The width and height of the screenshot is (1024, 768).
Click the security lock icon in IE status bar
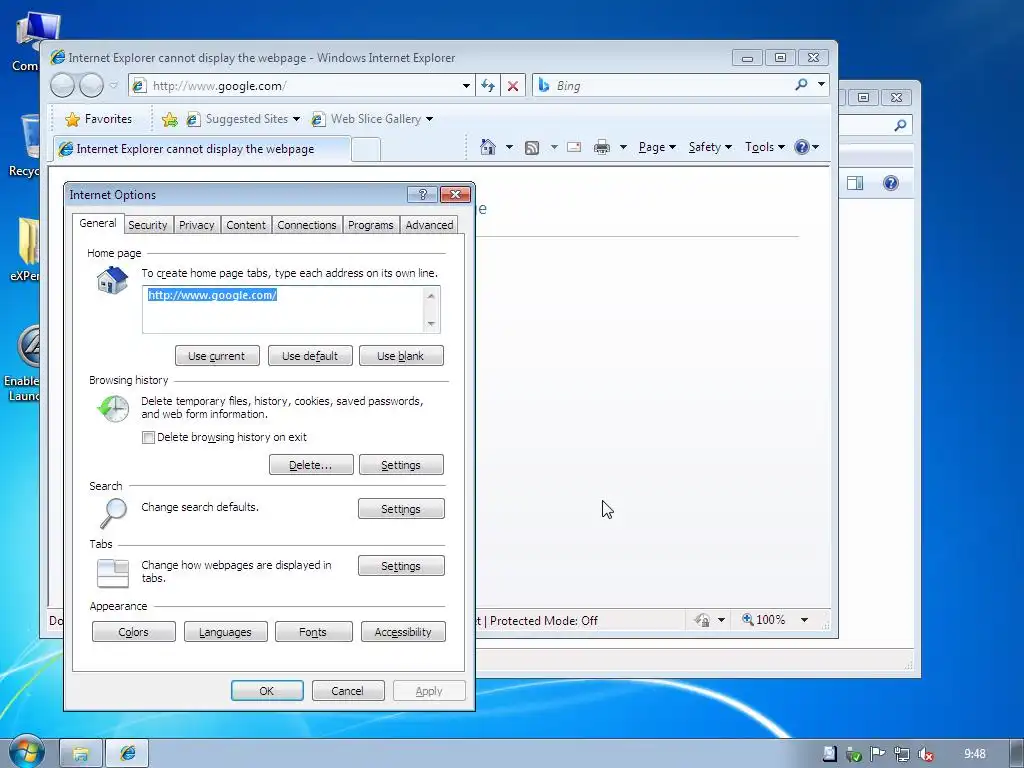click(x=703, y=620)
